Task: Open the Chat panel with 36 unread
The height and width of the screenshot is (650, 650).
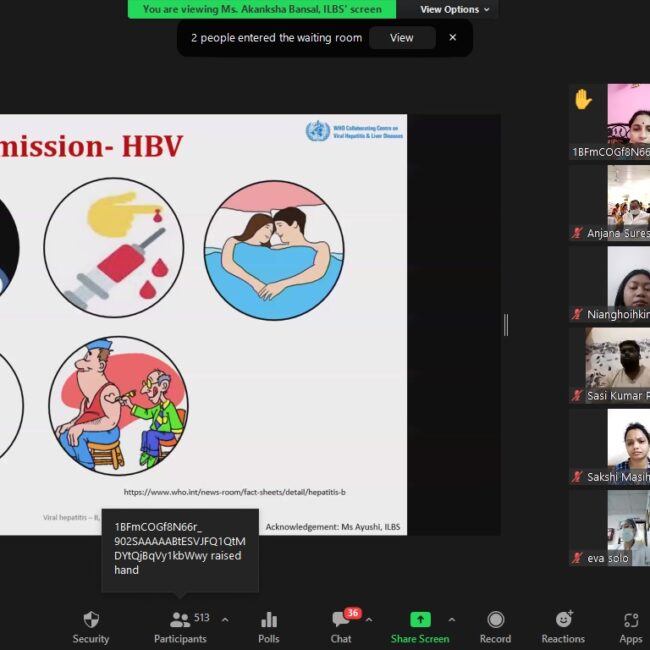Action: 342,620
